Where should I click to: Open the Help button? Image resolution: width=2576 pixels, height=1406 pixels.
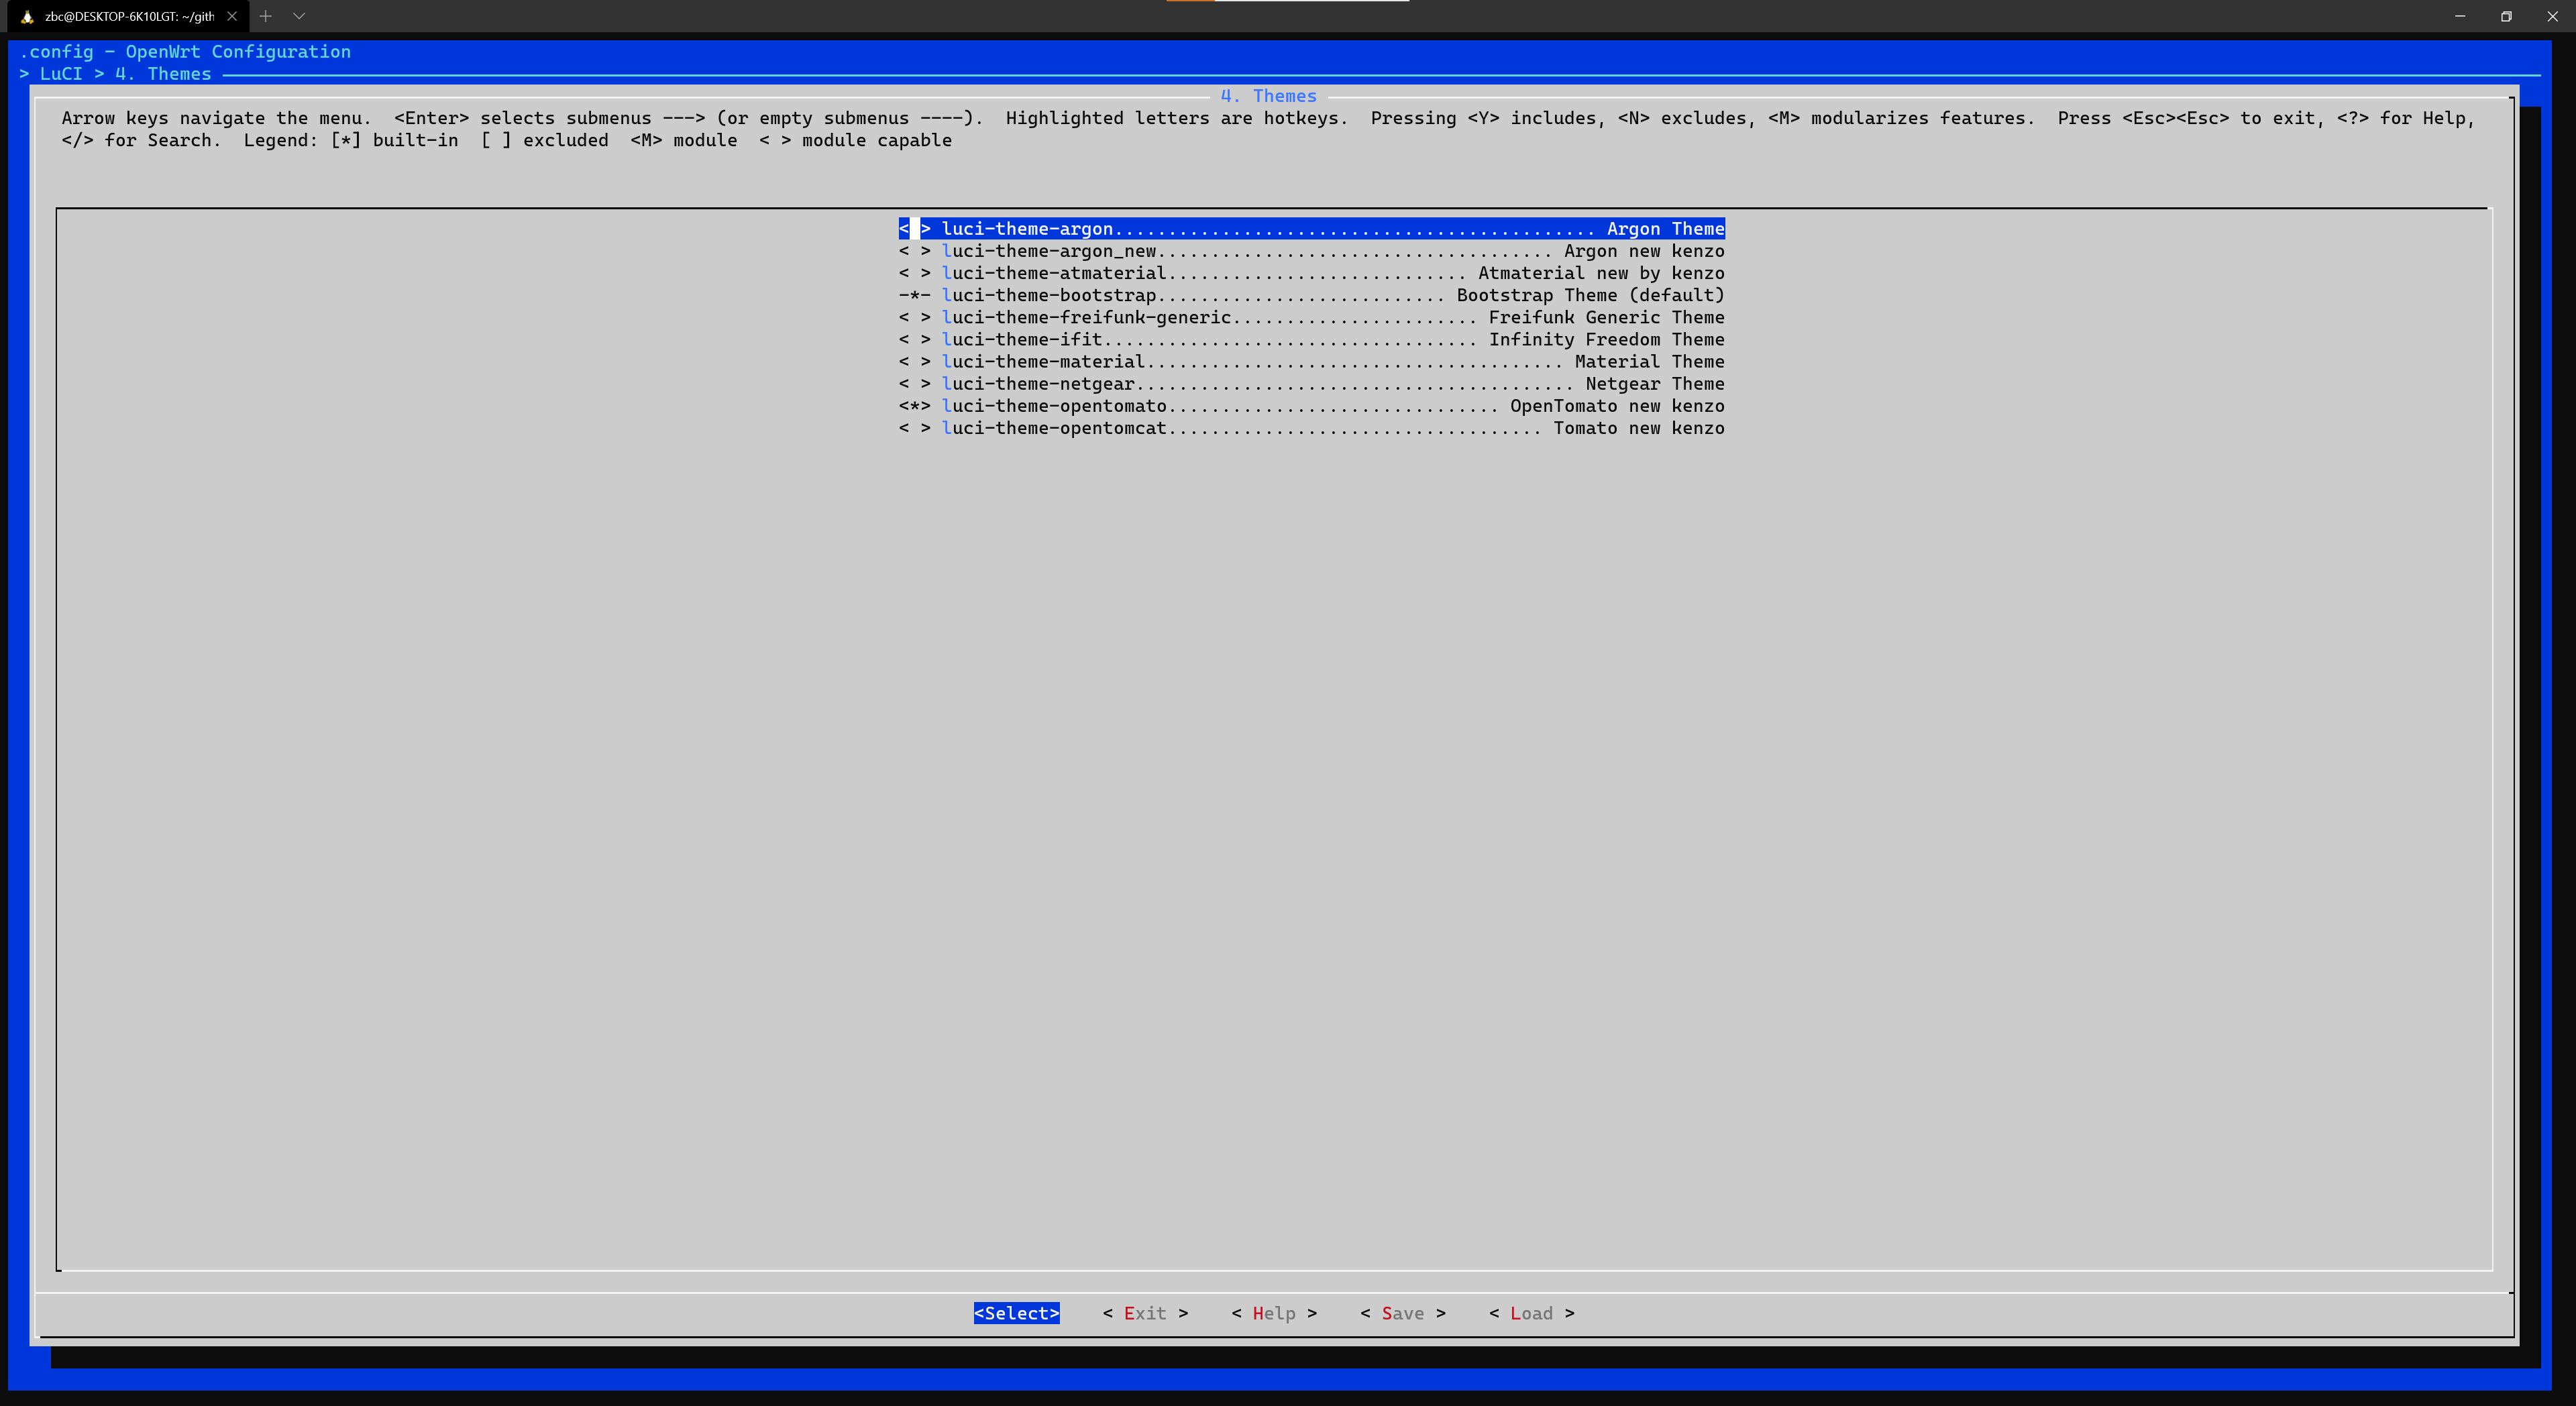click(1273, 1313)
